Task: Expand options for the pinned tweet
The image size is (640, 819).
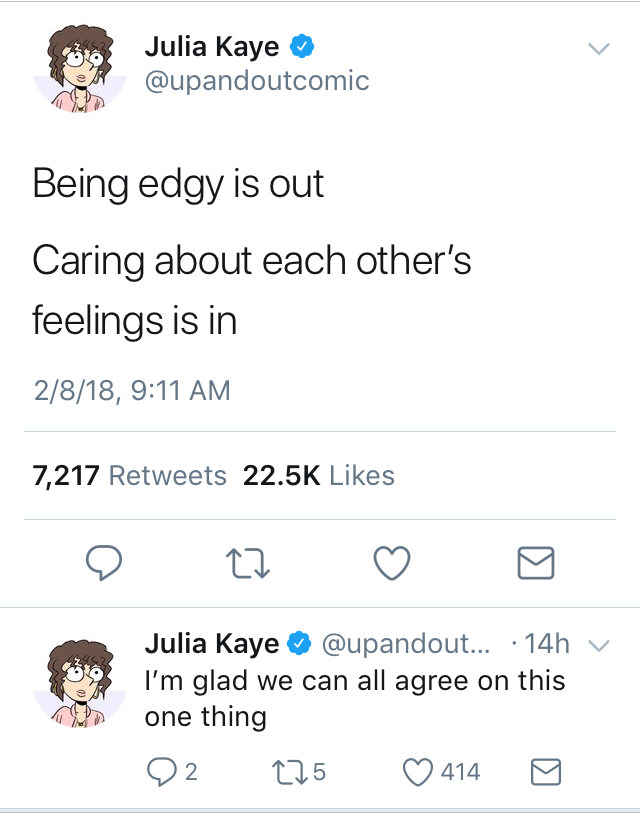Action: [x=600, y=48]
